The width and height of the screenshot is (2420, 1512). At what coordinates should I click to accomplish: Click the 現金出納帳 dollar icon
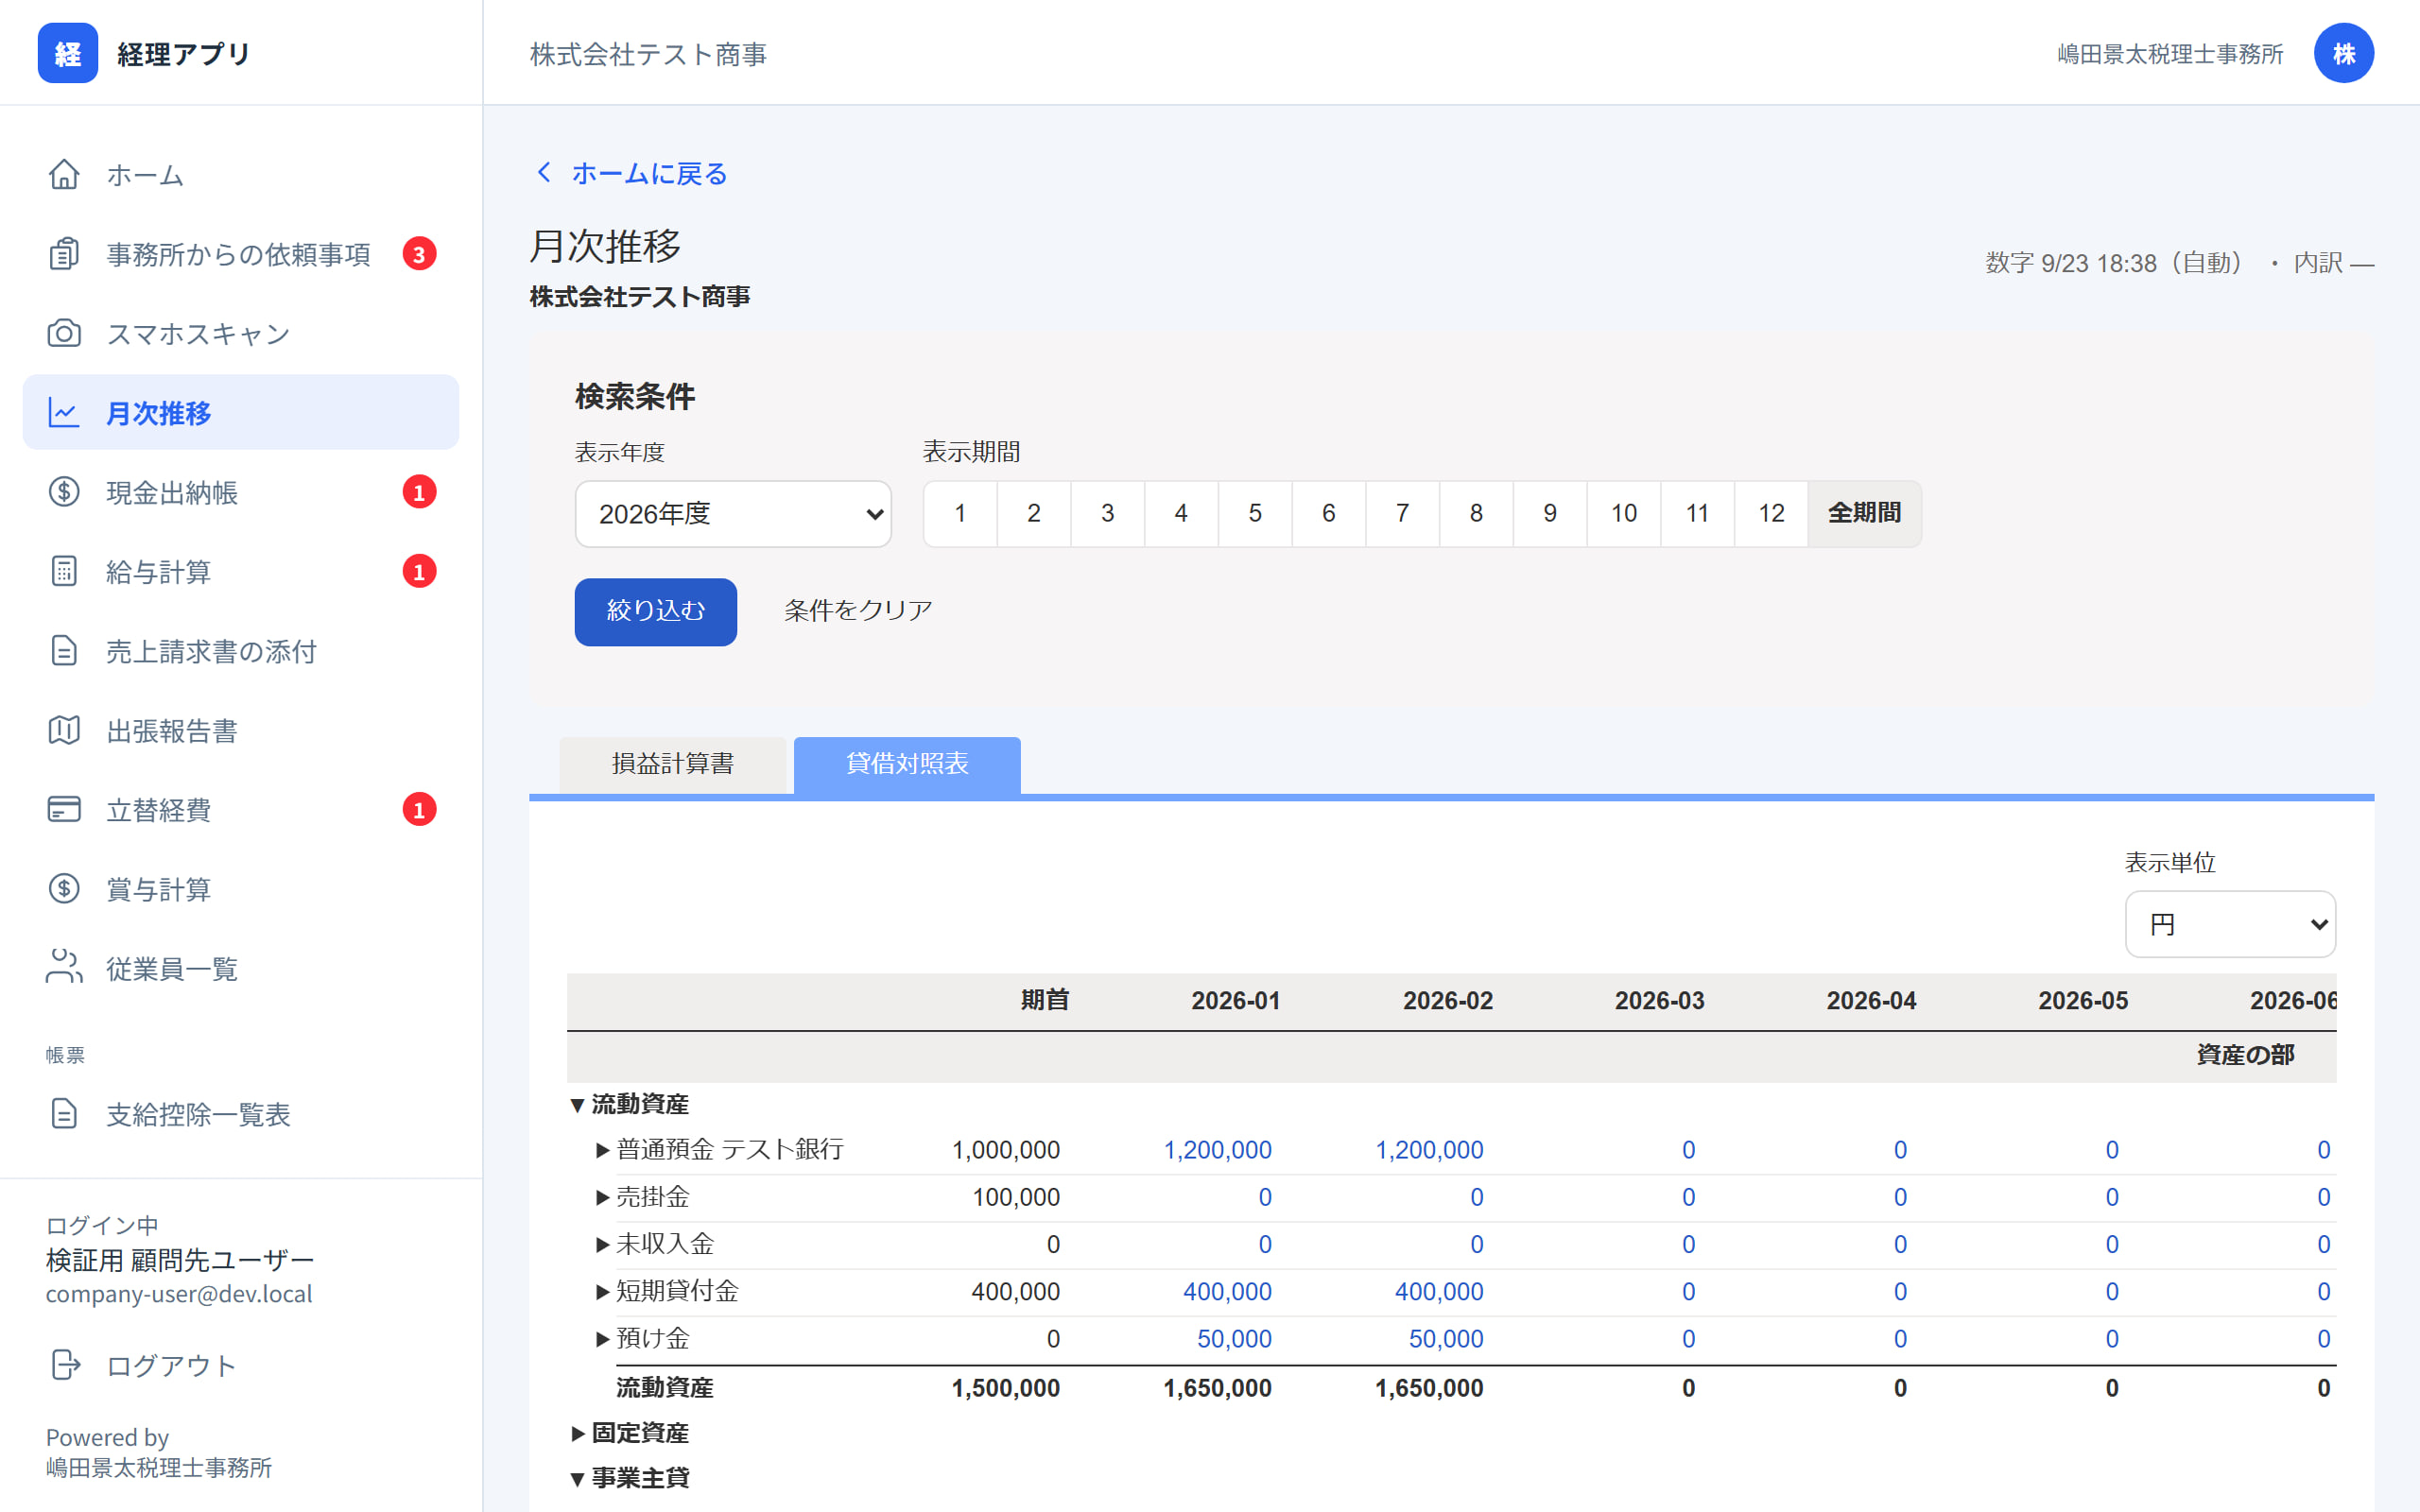(x=64, y=492)
